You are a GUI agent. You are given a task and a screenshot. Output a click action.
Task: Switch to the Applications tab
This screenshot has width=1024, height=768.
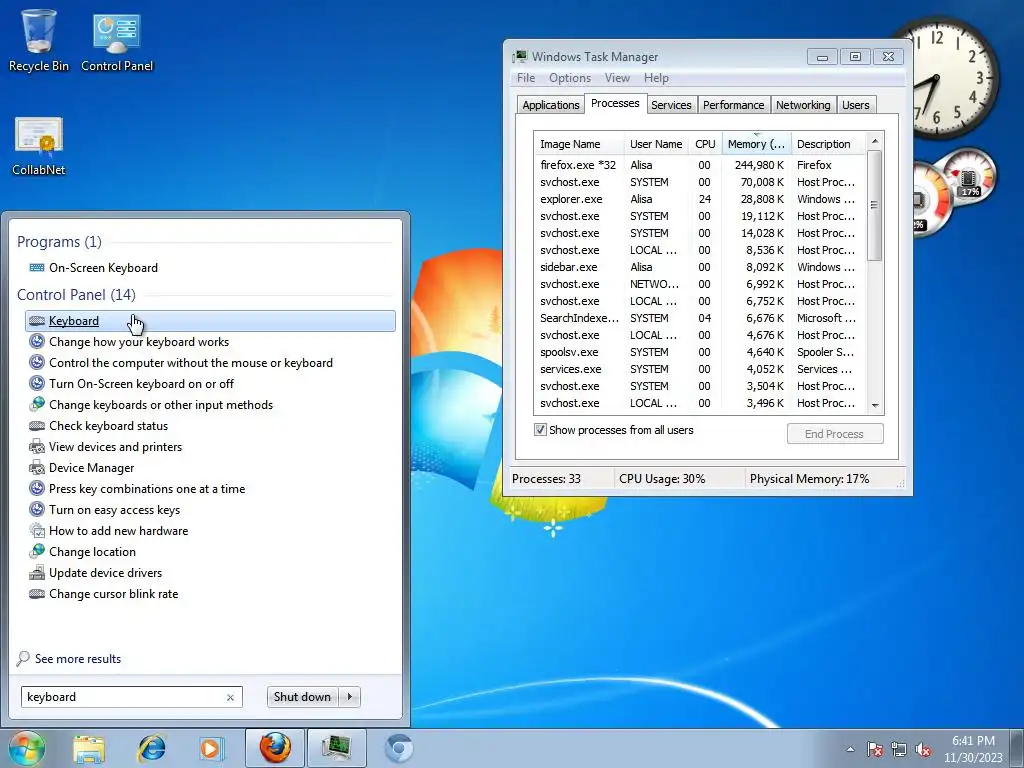point(551,104)
